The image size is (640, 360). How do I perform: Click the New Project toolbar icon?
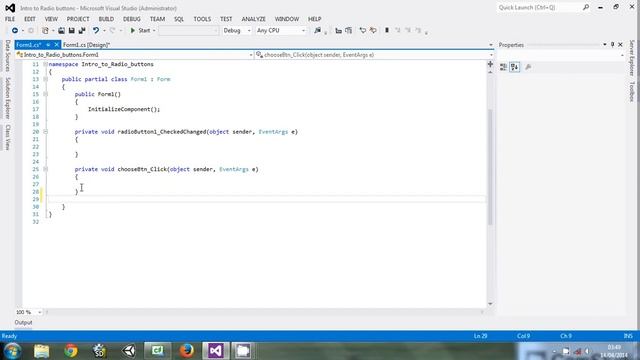45,31
